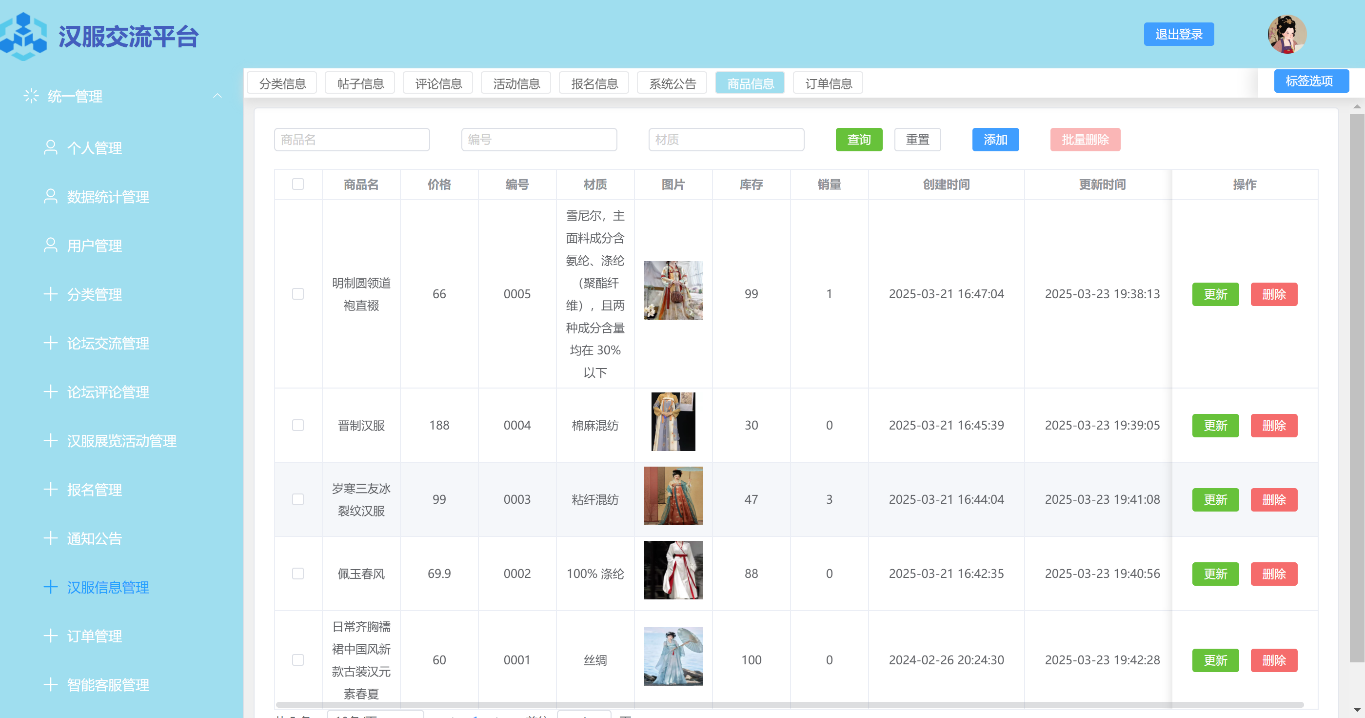This screenshot has height=718, width=1365.
Task: Switch to the 报名信息 tab
Action: click(x=594, y=83)
